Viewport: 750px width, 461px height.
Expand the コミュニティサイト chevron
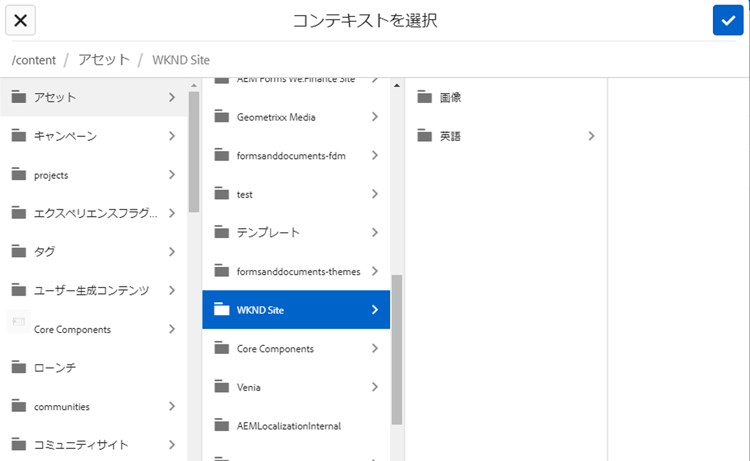point(172,445)
